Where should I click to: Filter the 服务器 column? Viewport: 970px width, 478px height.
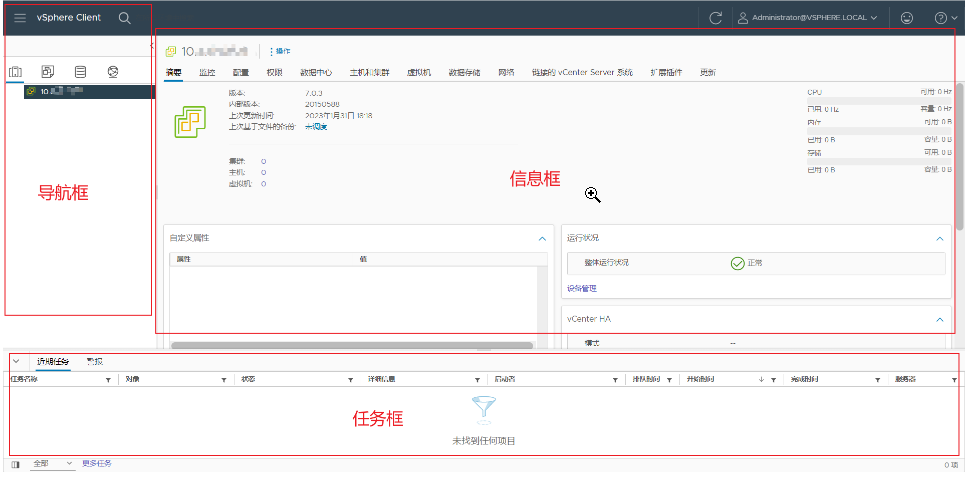(x=954, y=380)
